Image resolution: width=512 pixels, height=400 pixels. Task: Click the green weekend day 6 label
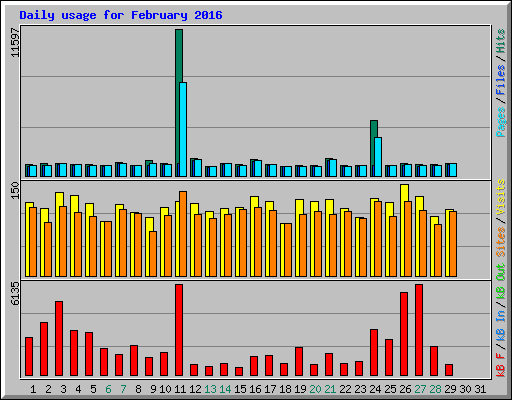[108, 389]
